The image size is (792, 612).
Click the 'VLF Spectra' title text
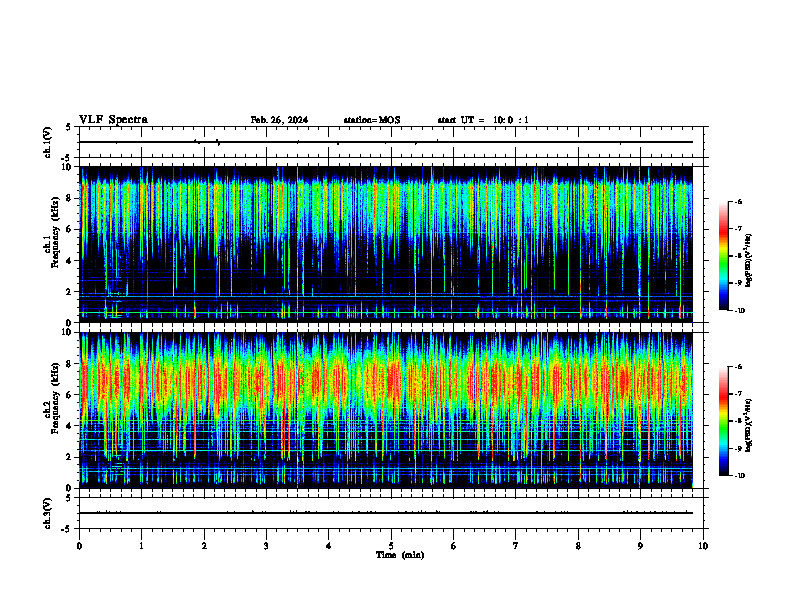point(113,120)
